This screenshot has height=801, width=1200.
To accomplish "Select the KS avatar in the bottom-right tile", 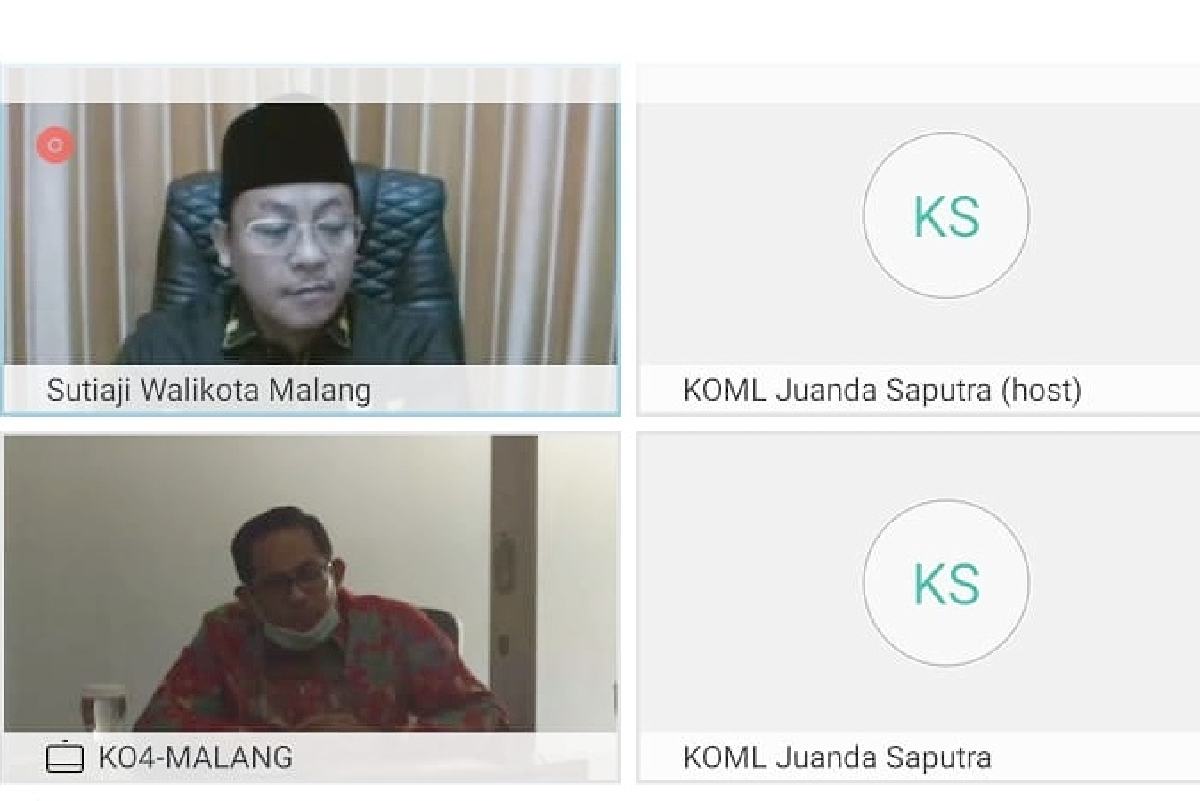I will (x=945, y=582).
